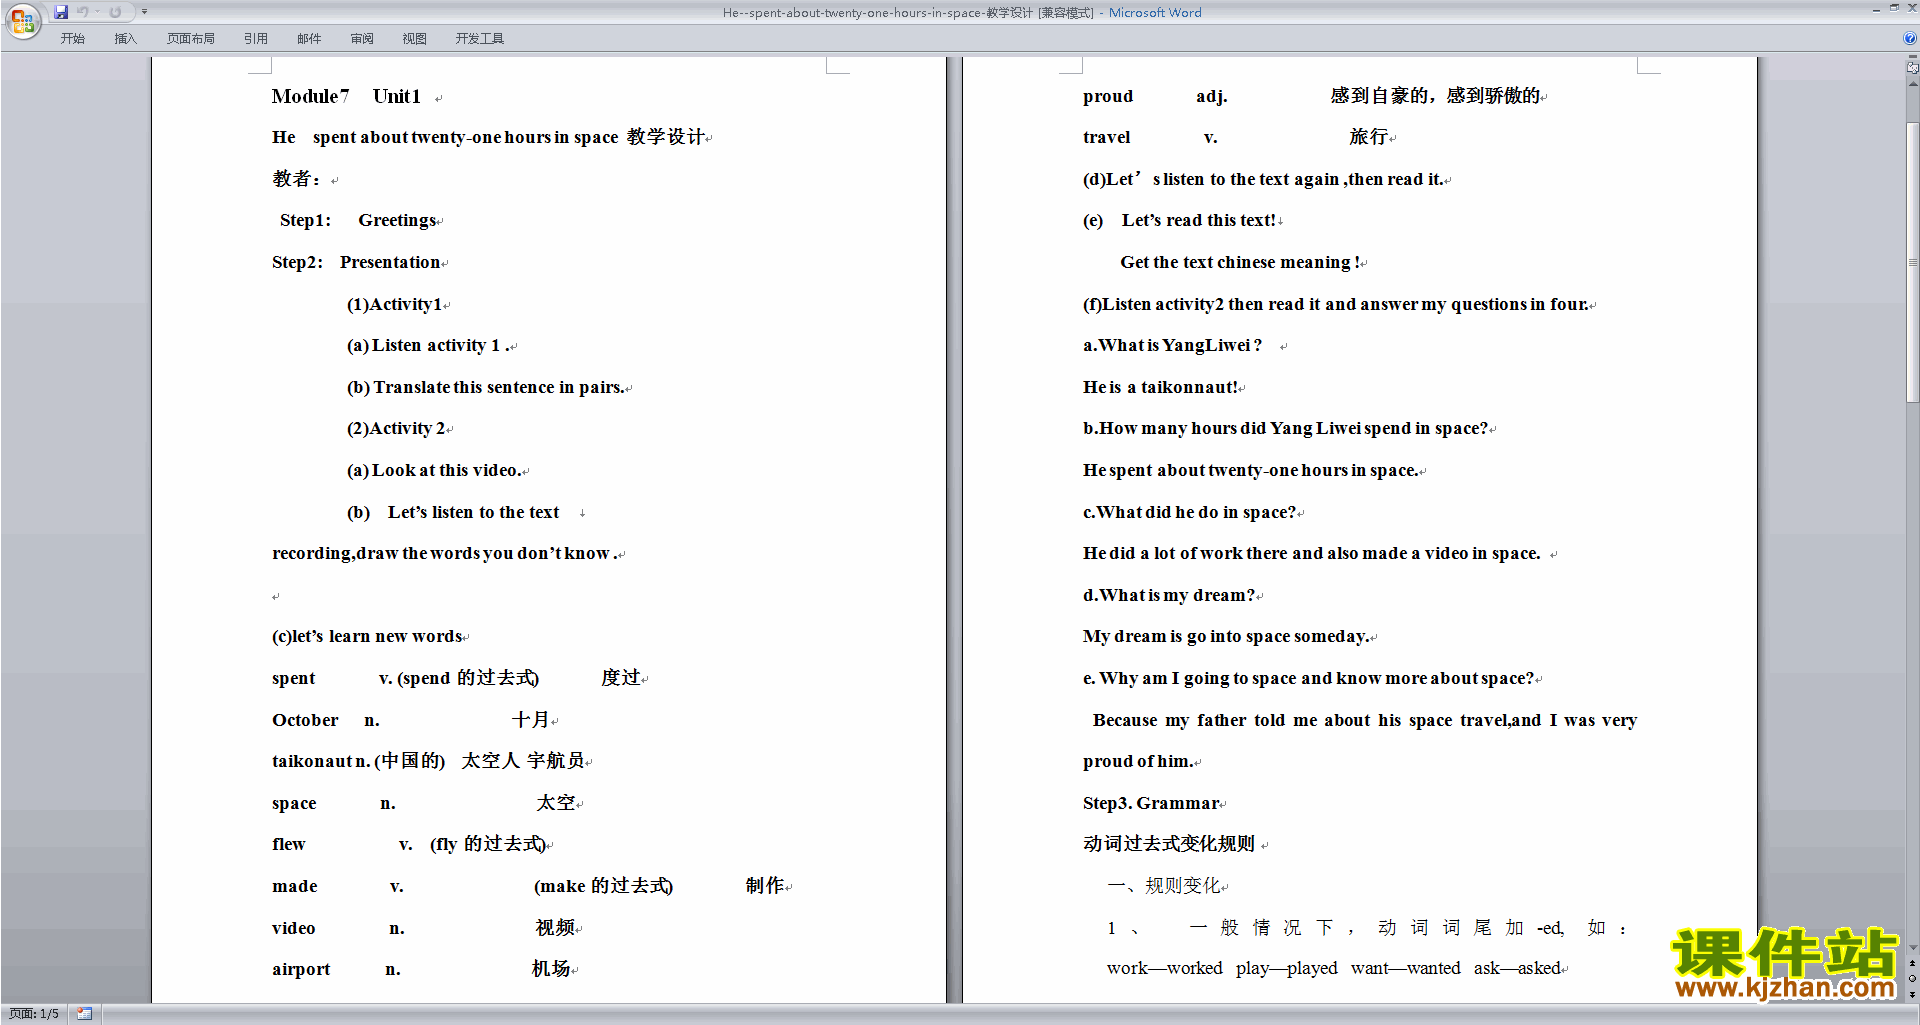
Task: Open the 审阅 ribbon tab
Action: pos(362,39)
